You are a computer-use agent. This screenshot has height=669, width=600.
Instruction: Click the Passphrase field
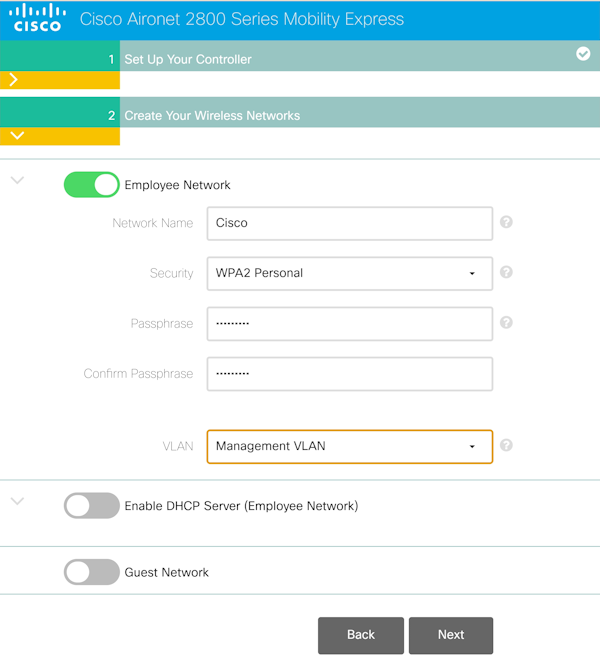(350, 324)
